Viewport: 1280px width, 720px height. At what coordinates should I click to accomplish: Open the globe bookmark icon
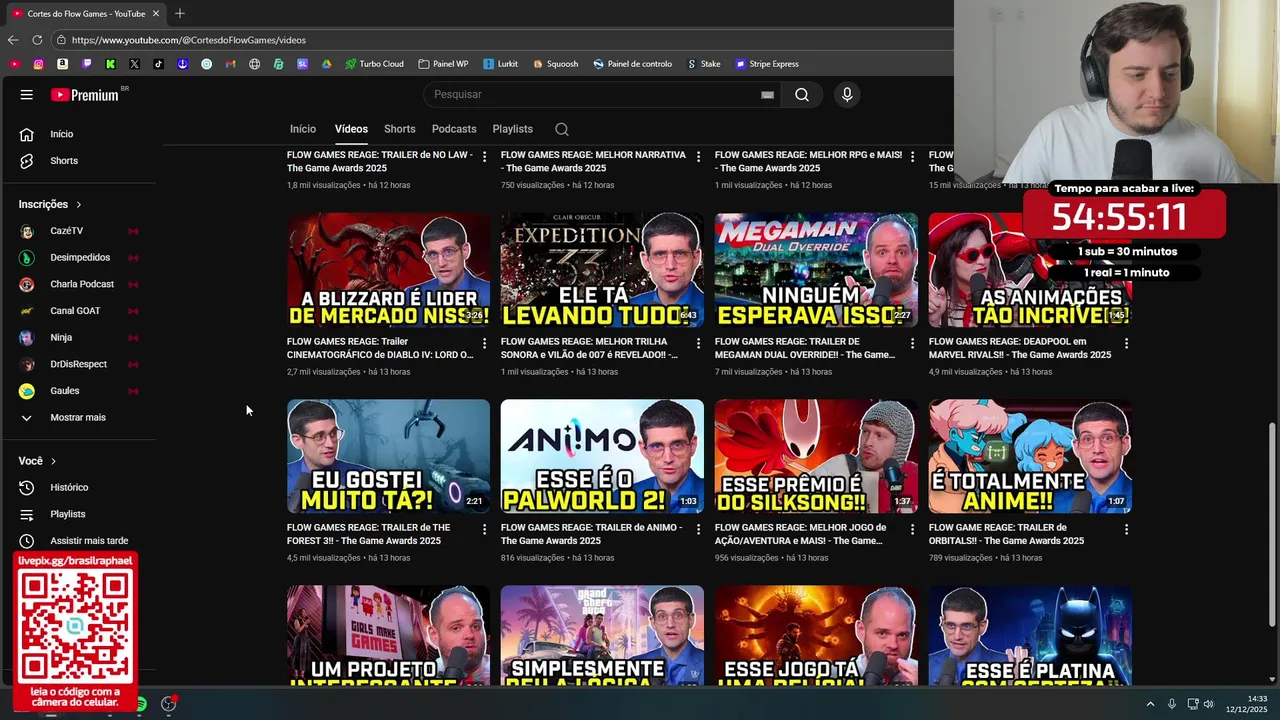[x=254, y=64]
